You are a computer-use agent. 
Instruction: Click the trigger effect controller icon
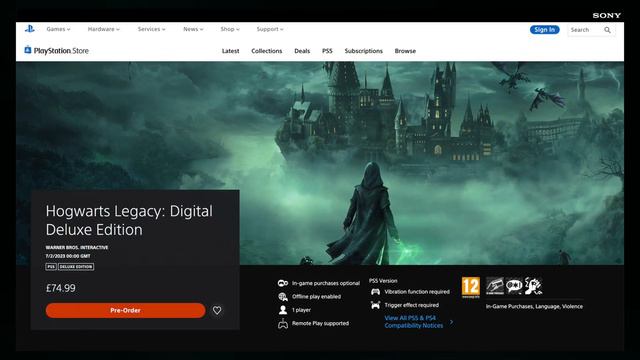pos(376,305)
